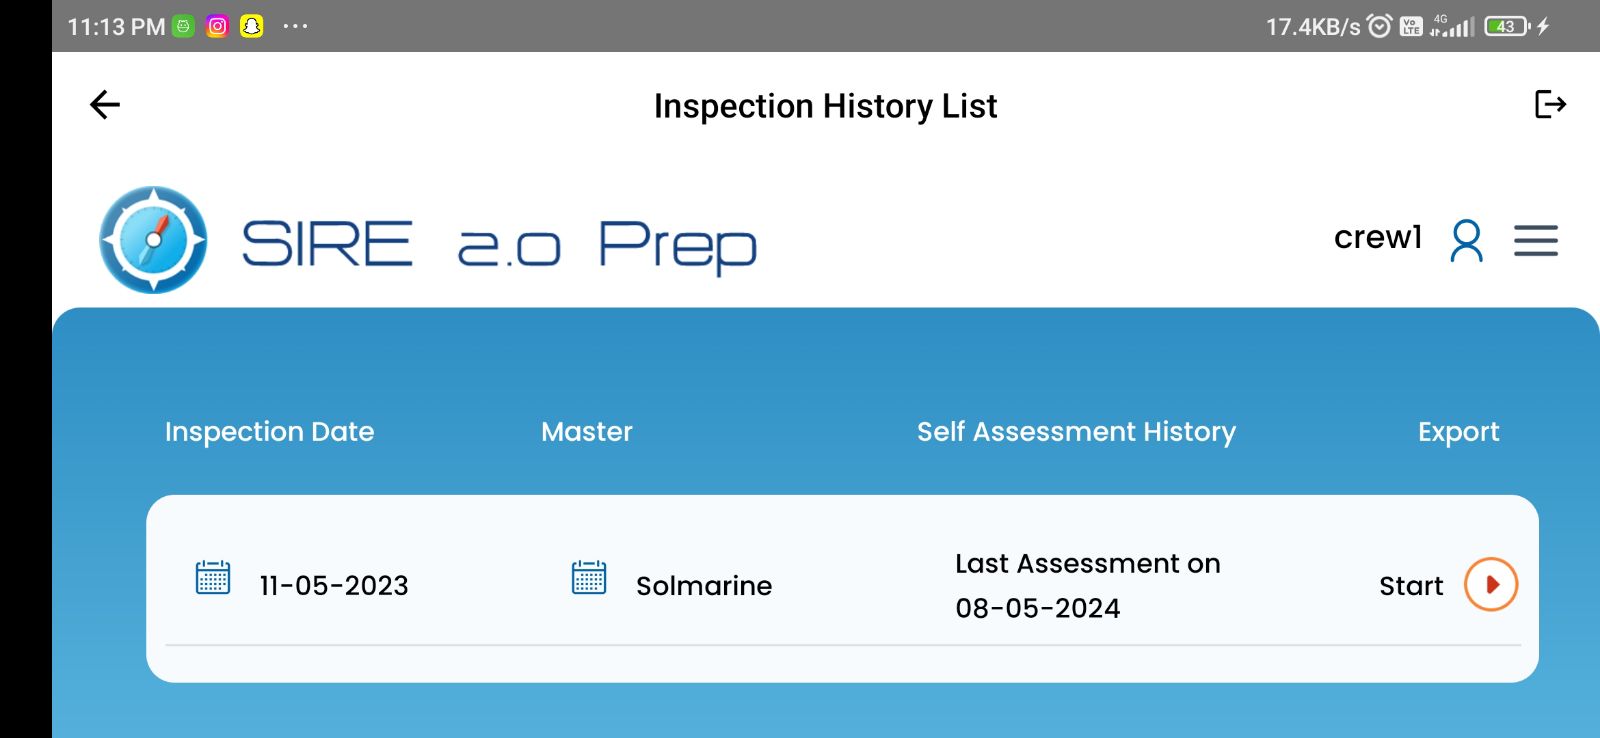Screen dimensions: 1600x738
Task: Tap the Start label
Action: (x=1411, y=586)
